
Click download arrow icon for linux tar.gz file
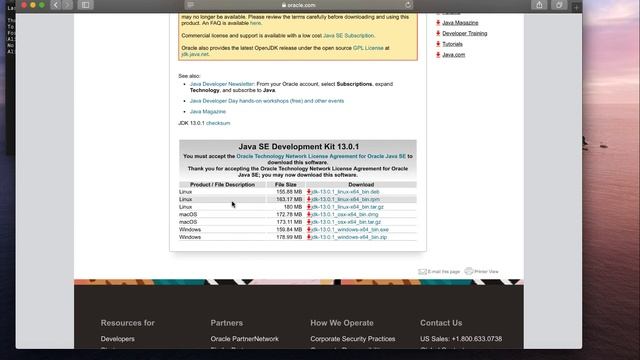pos(309,207)
